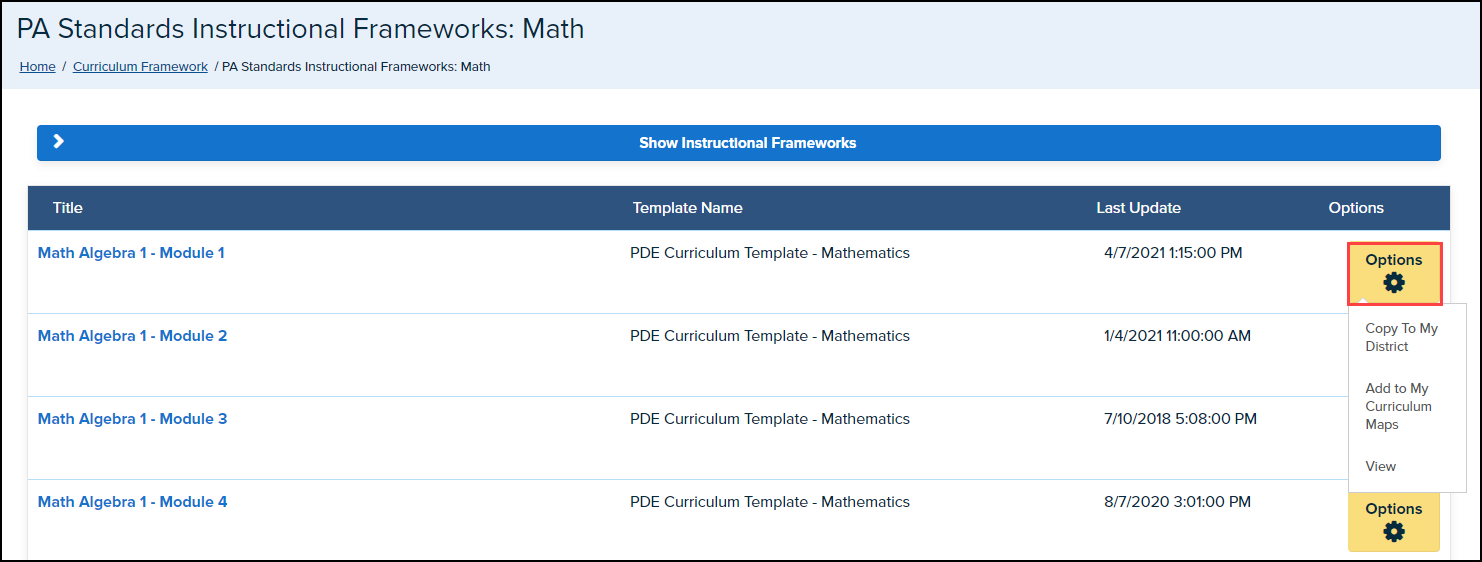
Task: Click the Module 3 template name cell
Action: (x=769, y=419)
